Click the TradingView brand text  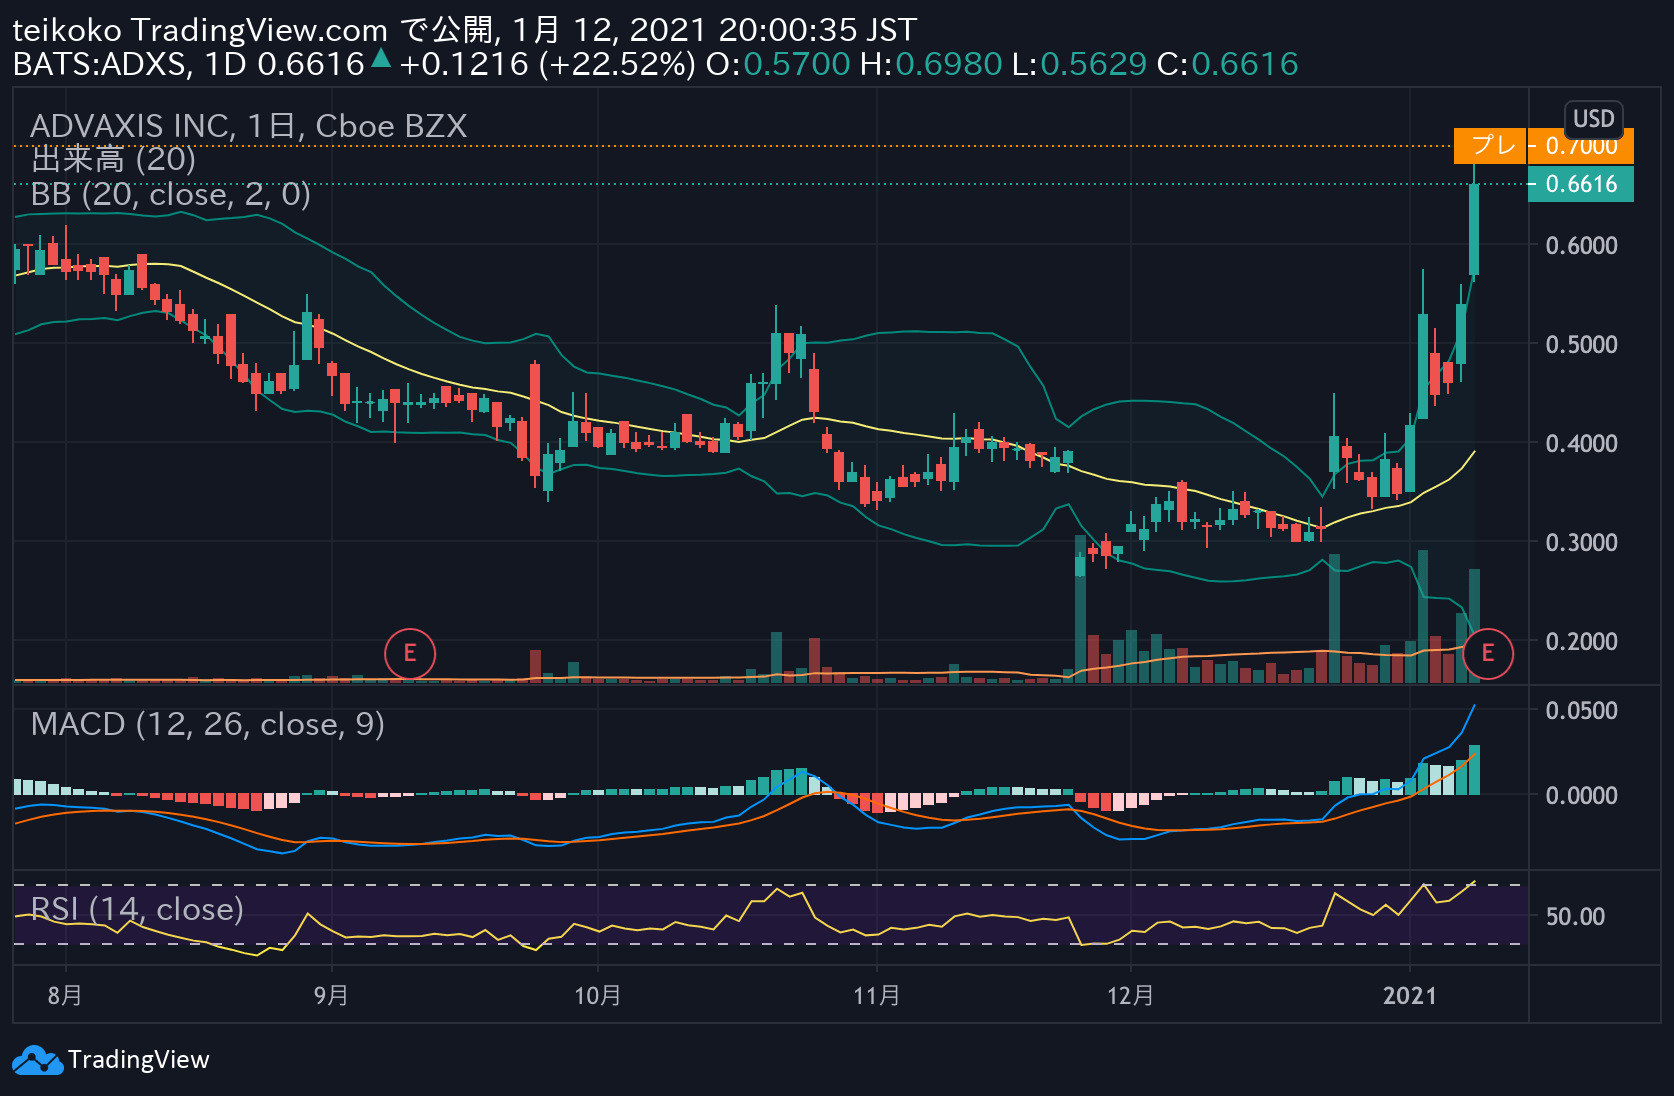tap(139, 1060)
